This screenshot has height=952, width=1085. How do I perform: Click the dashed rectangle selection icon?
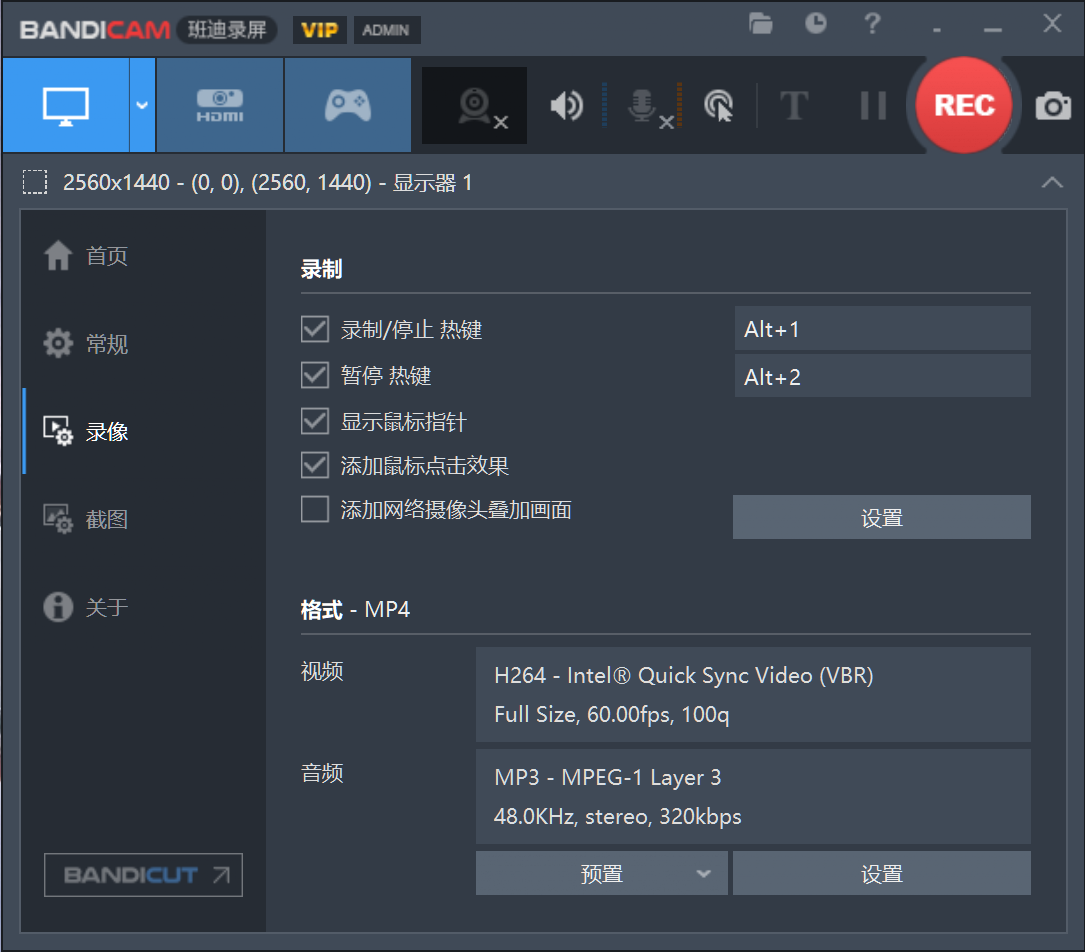[35, 182]
